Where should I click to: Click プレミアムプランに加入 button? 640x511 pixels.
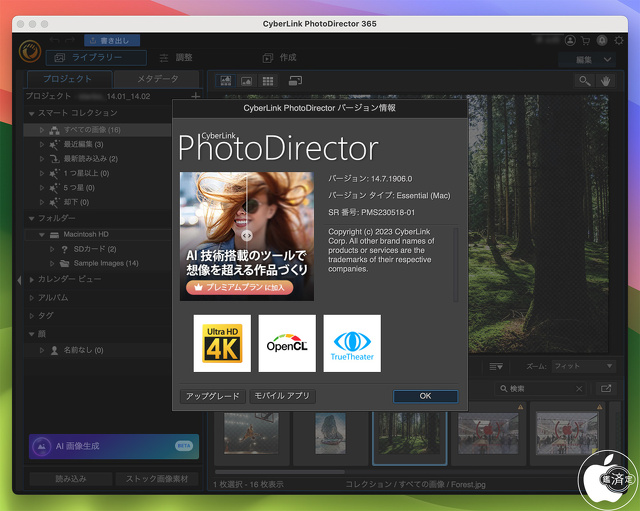click(x=240, y=287)
